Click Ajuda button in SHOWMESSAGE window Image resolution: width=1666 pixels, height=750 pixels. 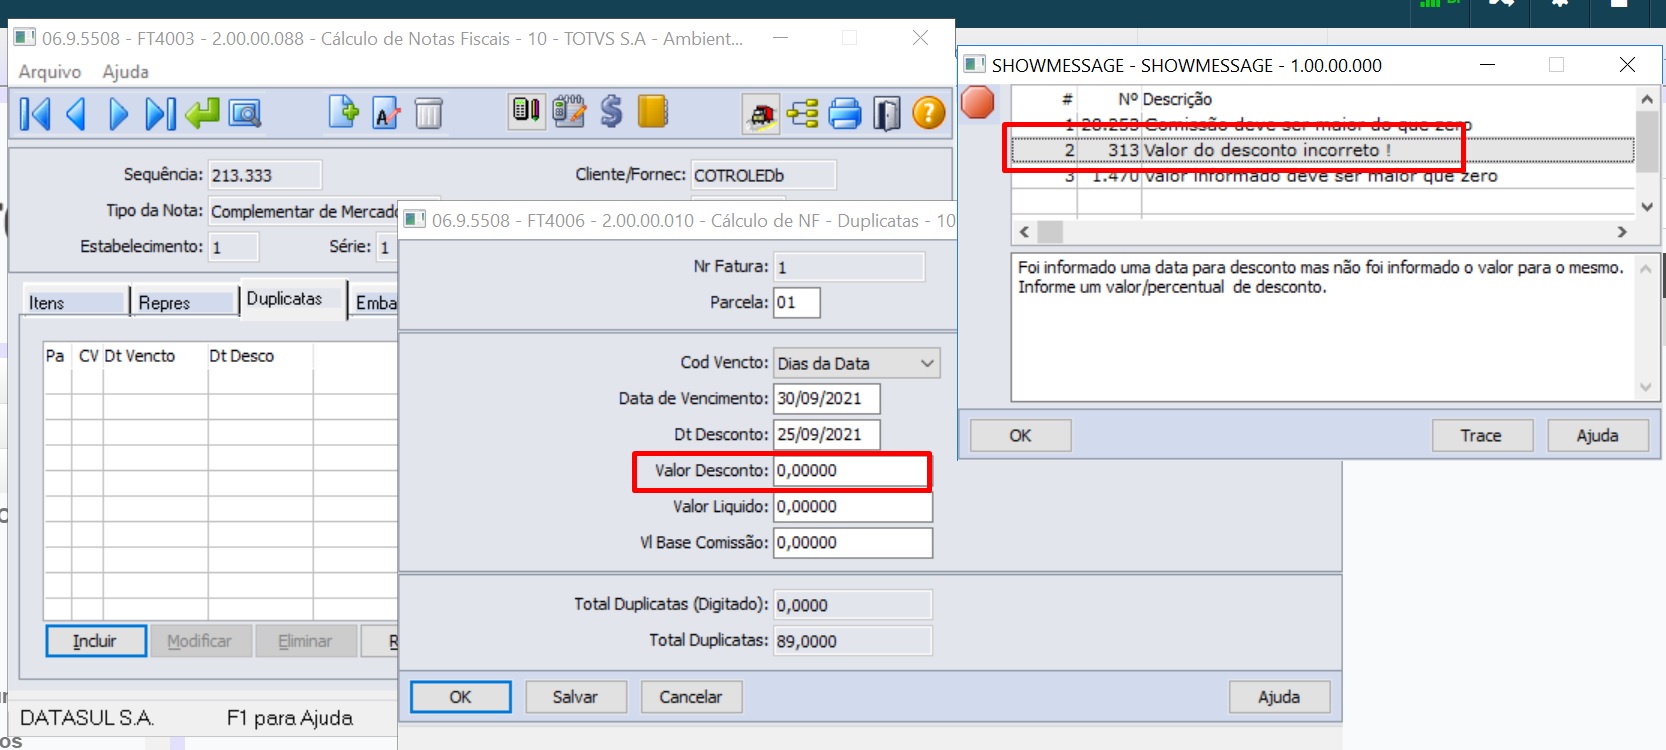(1598, 435)
